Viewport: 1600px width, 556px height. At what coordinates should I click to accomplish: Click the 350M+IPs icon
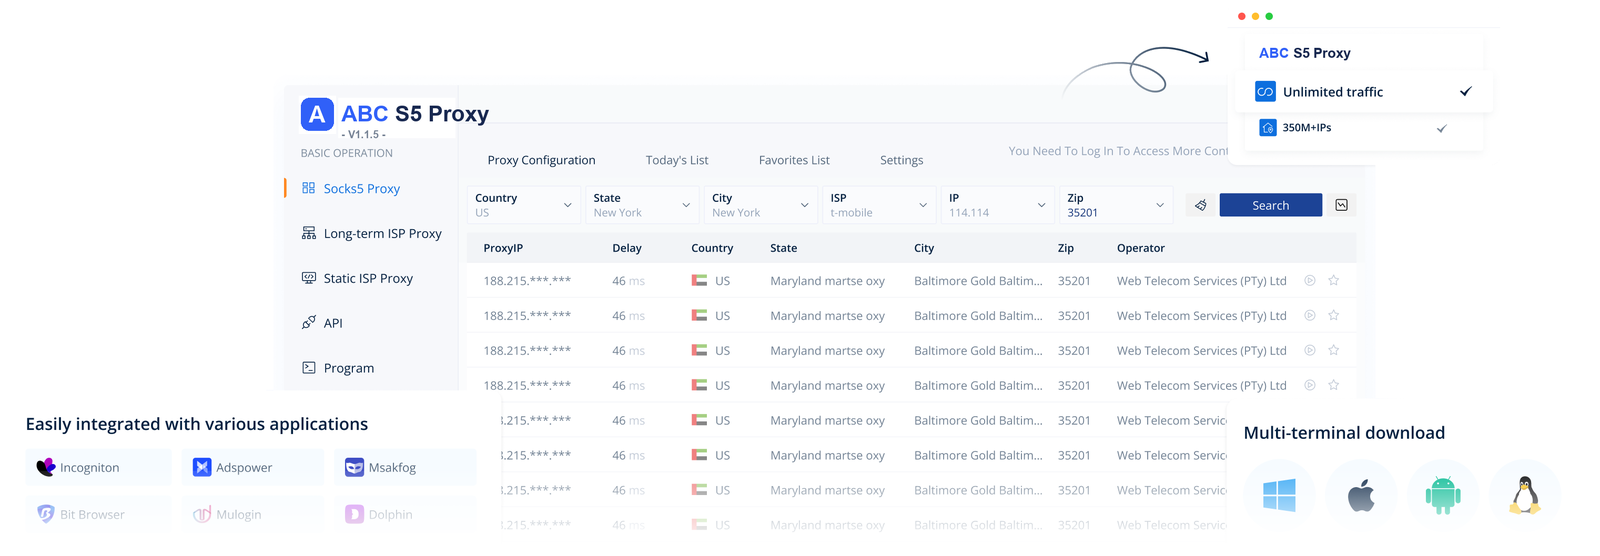click(x=1267, y=128)
